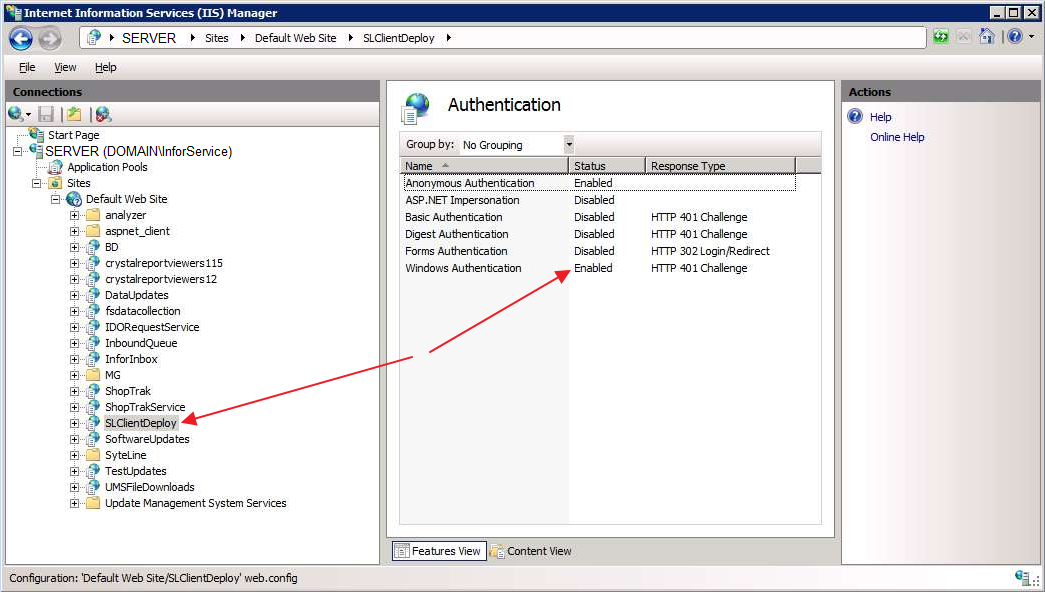Sort by the Status column header
Screen dimensions: 1045x592
click(606, 165)
